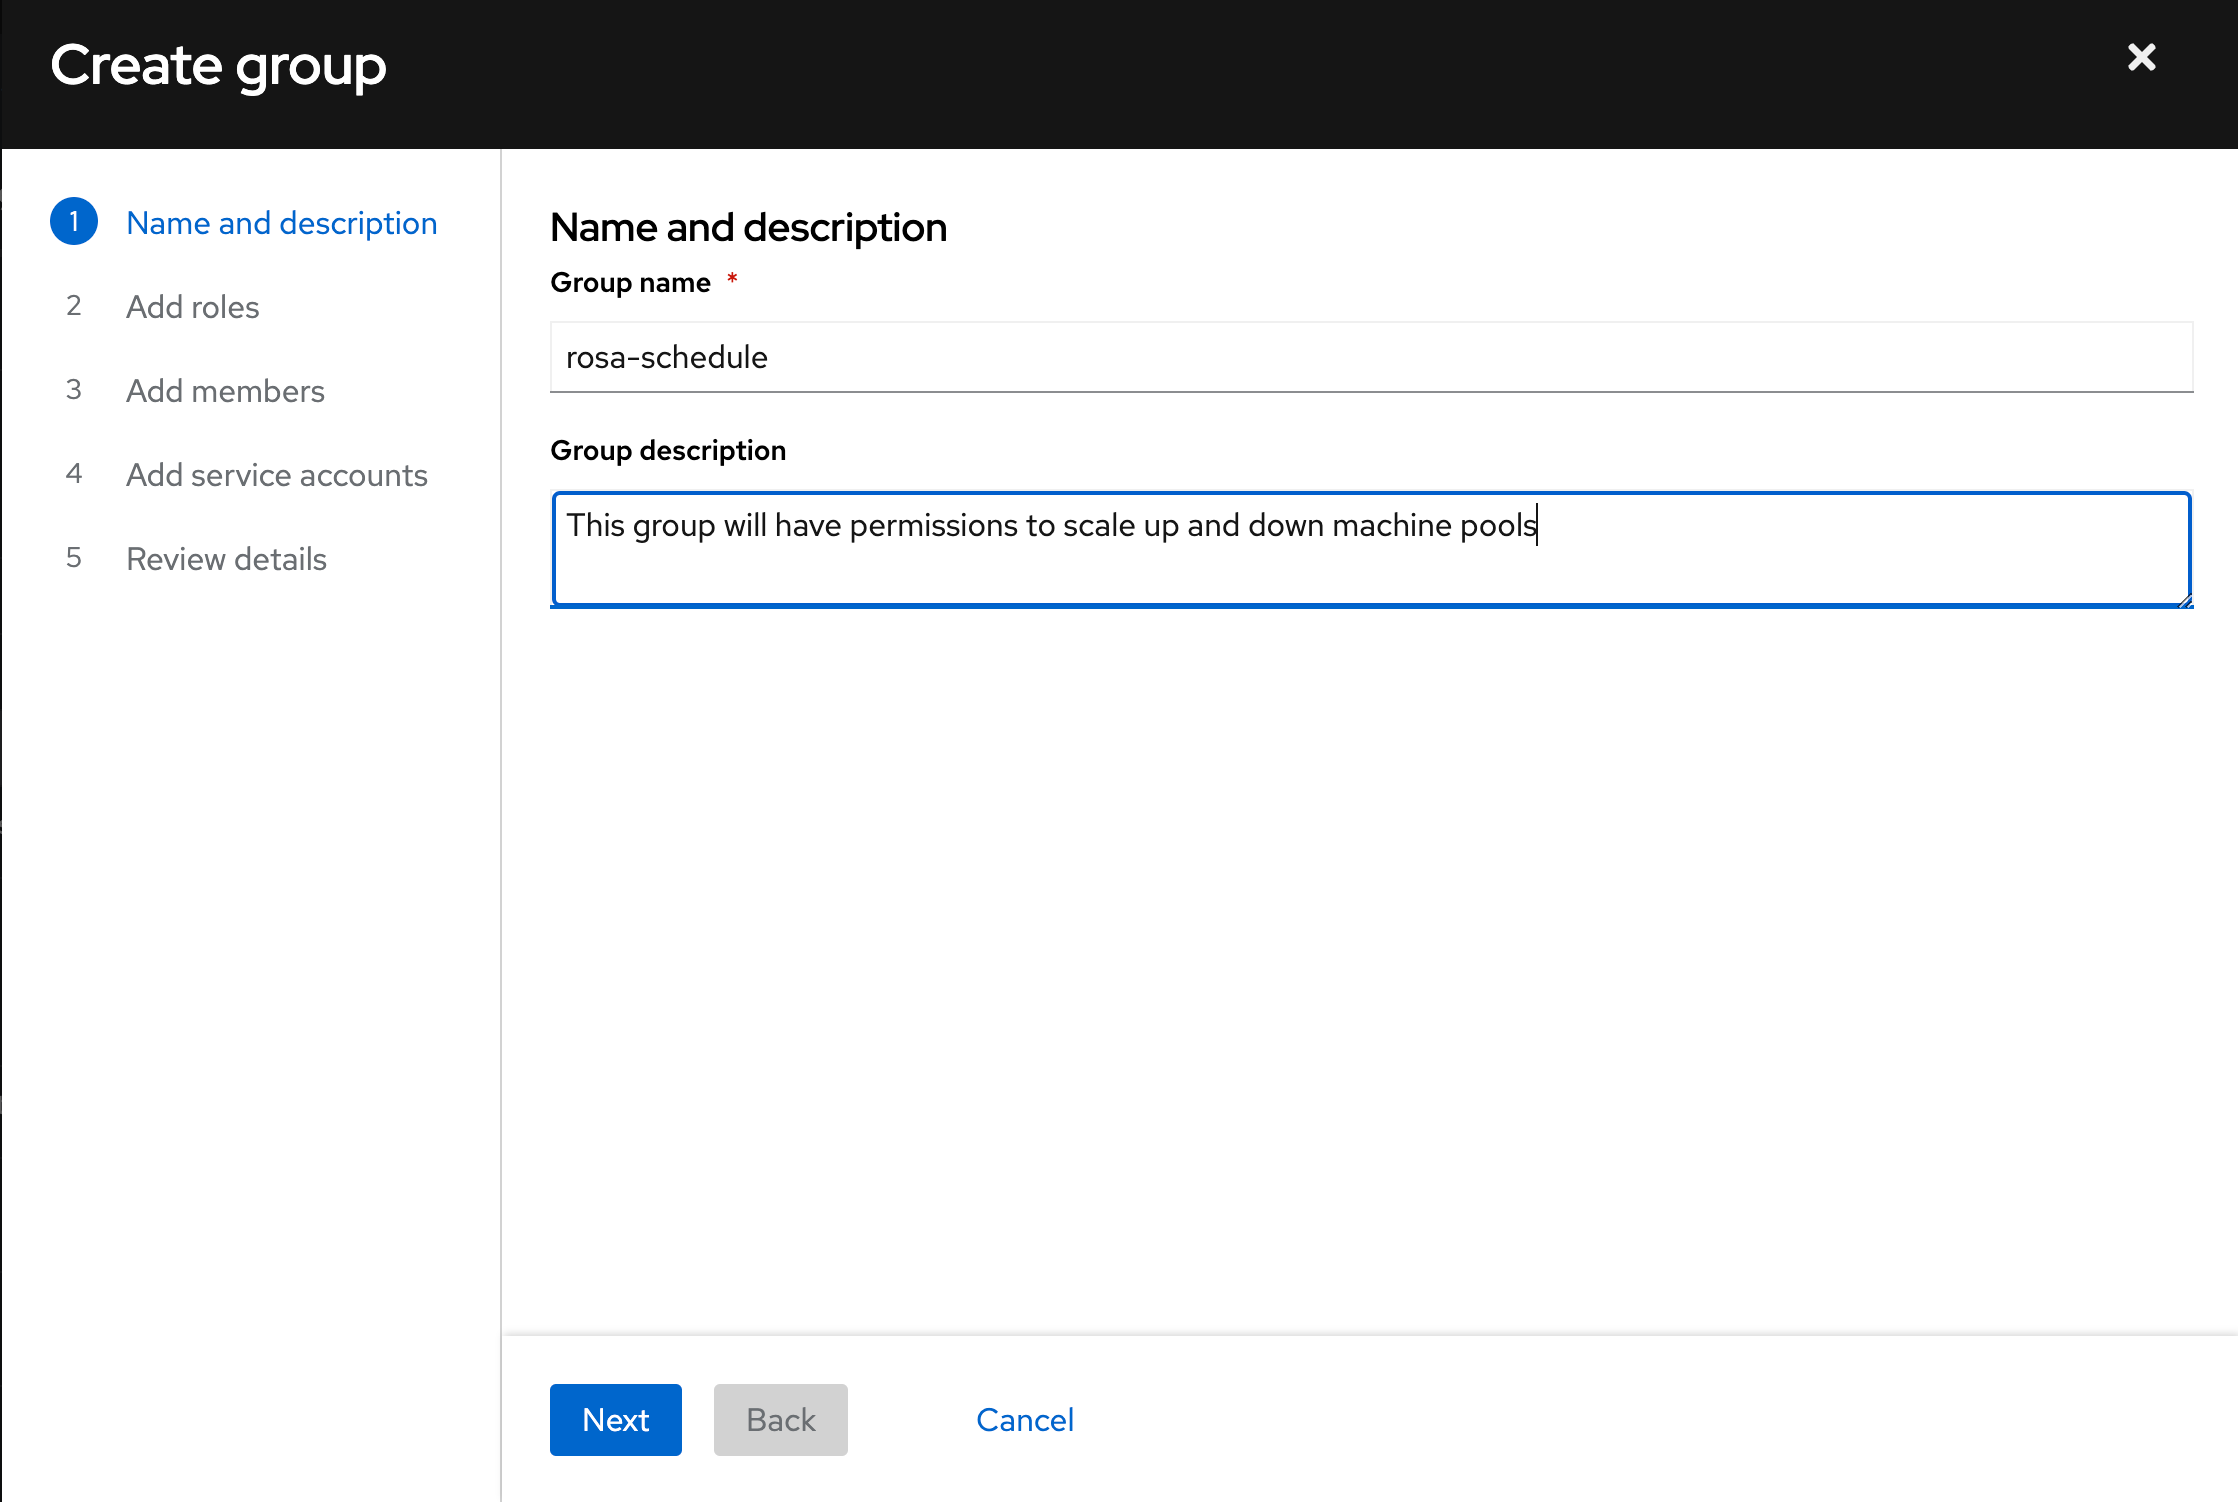Go to the Add service accounts step

[276, 474]
